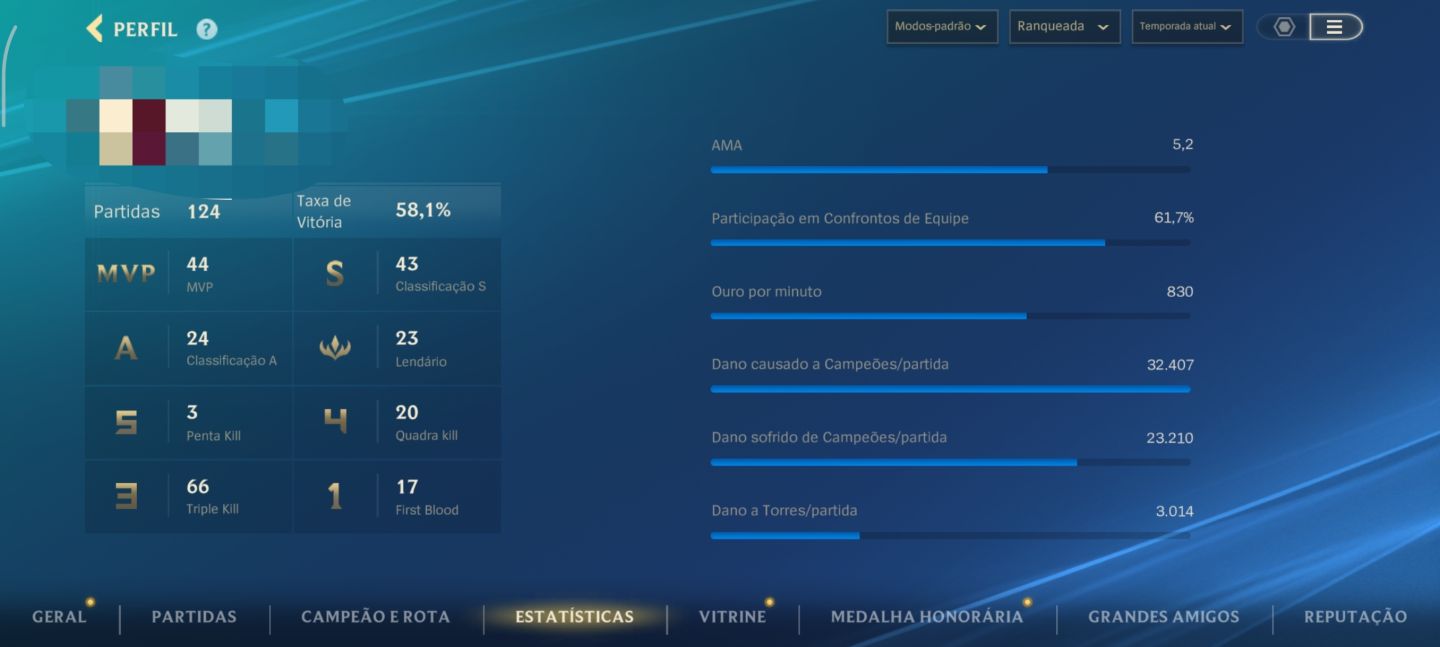Select the 32.407 damage dealt value
Screen dimensions: 1440x647
coord(1170,364)
